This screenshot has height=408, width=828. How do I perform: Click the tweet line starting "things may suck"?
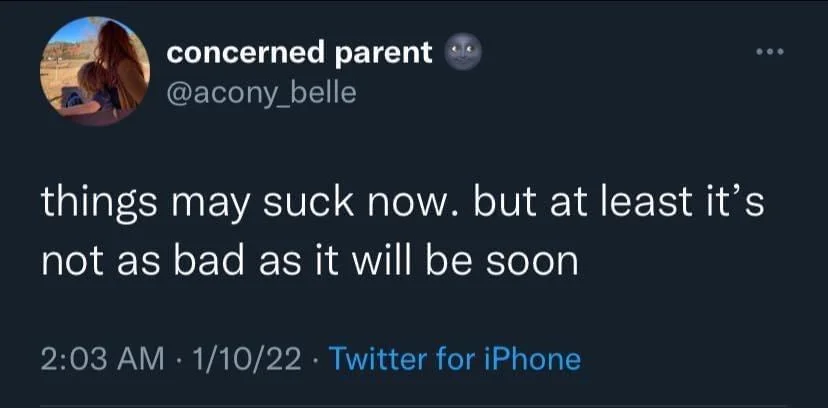pyautogui.click(x=402, y=203)
